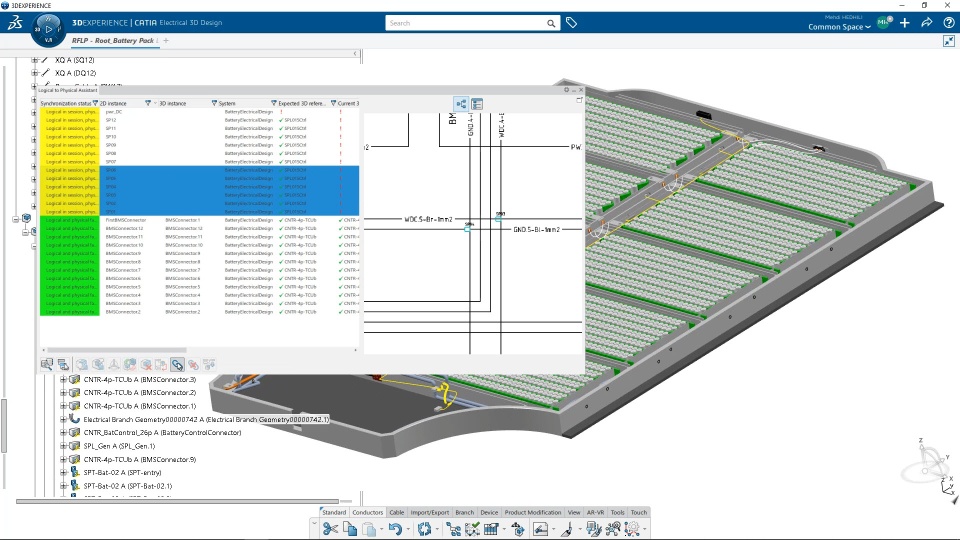Click the check-mark grid icon in toolbar
960x540 pixels.
[x=472, y=528]
